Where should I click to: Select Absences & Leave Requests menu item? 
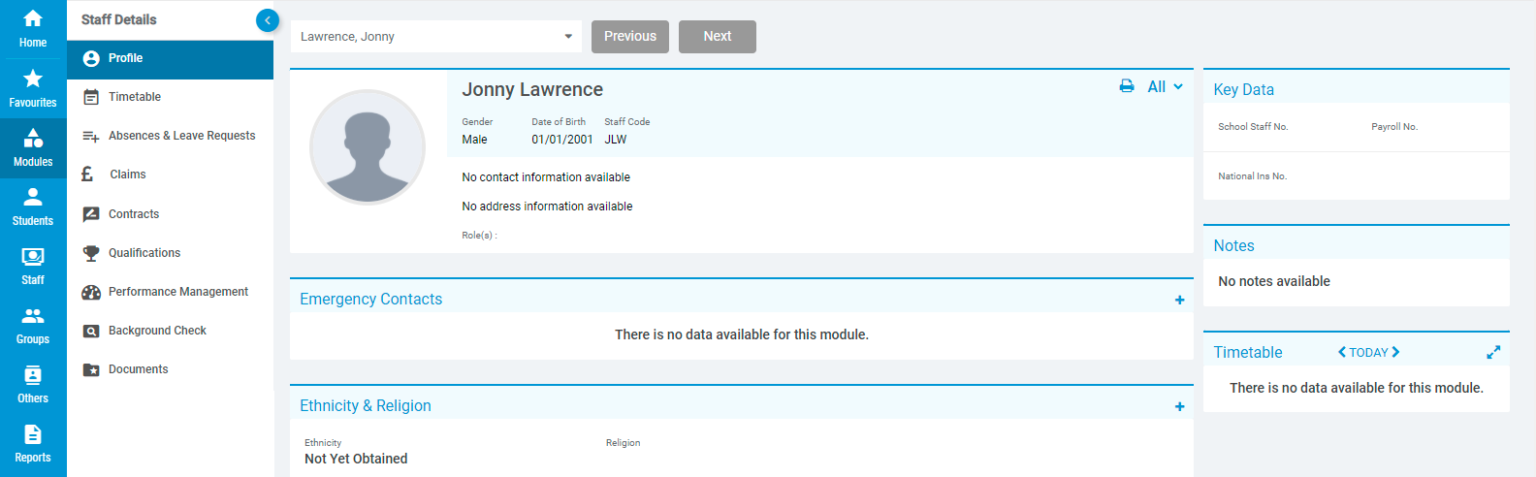(181, 136)
